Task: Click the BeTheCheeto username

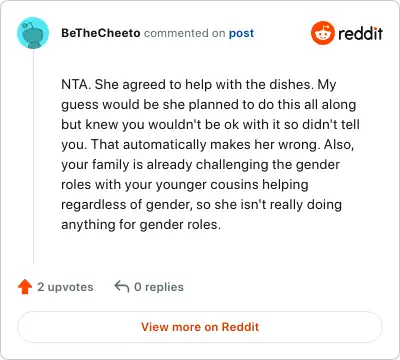Action: point(101,33)
